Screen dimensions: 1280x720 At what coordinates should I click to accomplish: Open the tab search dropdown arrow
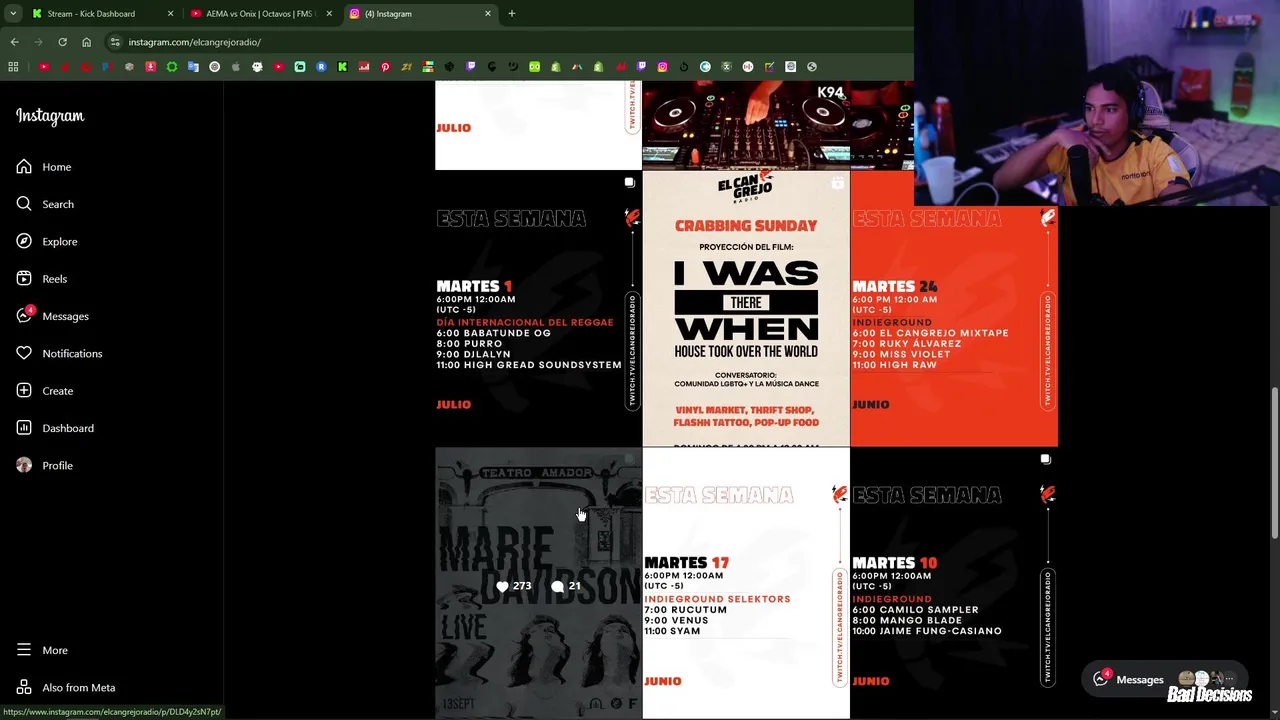click(12, 14)
